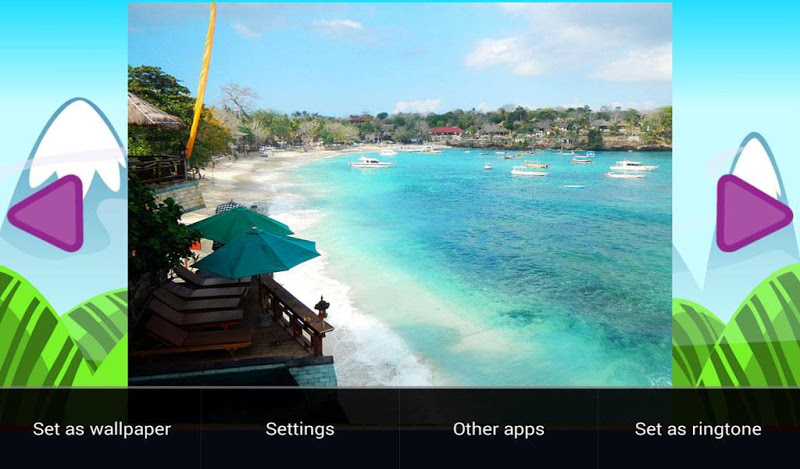The width and height of the screenshot is (800, 469).
Task: Click the stone lantern on the railing
Action: [321, 308]
